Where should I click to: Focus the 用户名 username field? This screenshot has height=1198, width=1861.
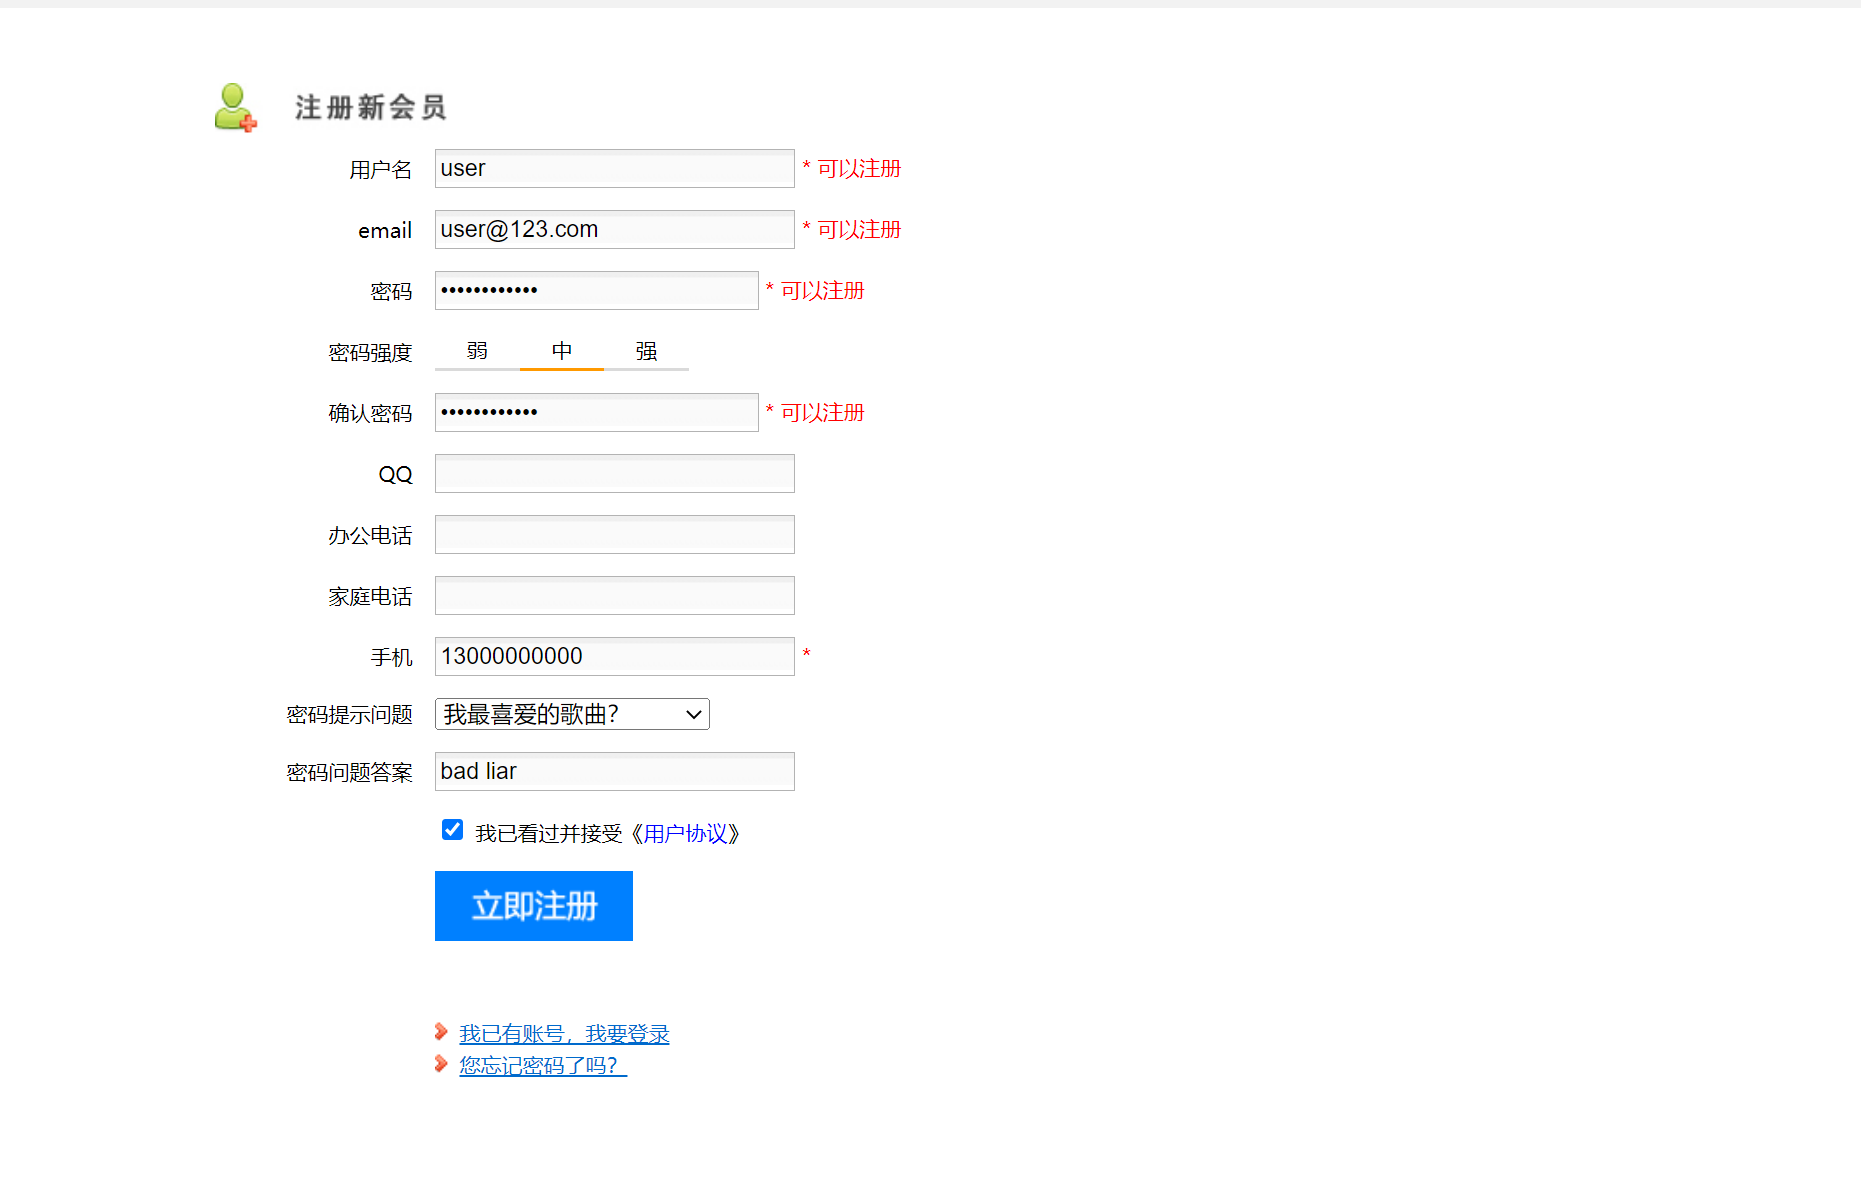pos(614,169)
